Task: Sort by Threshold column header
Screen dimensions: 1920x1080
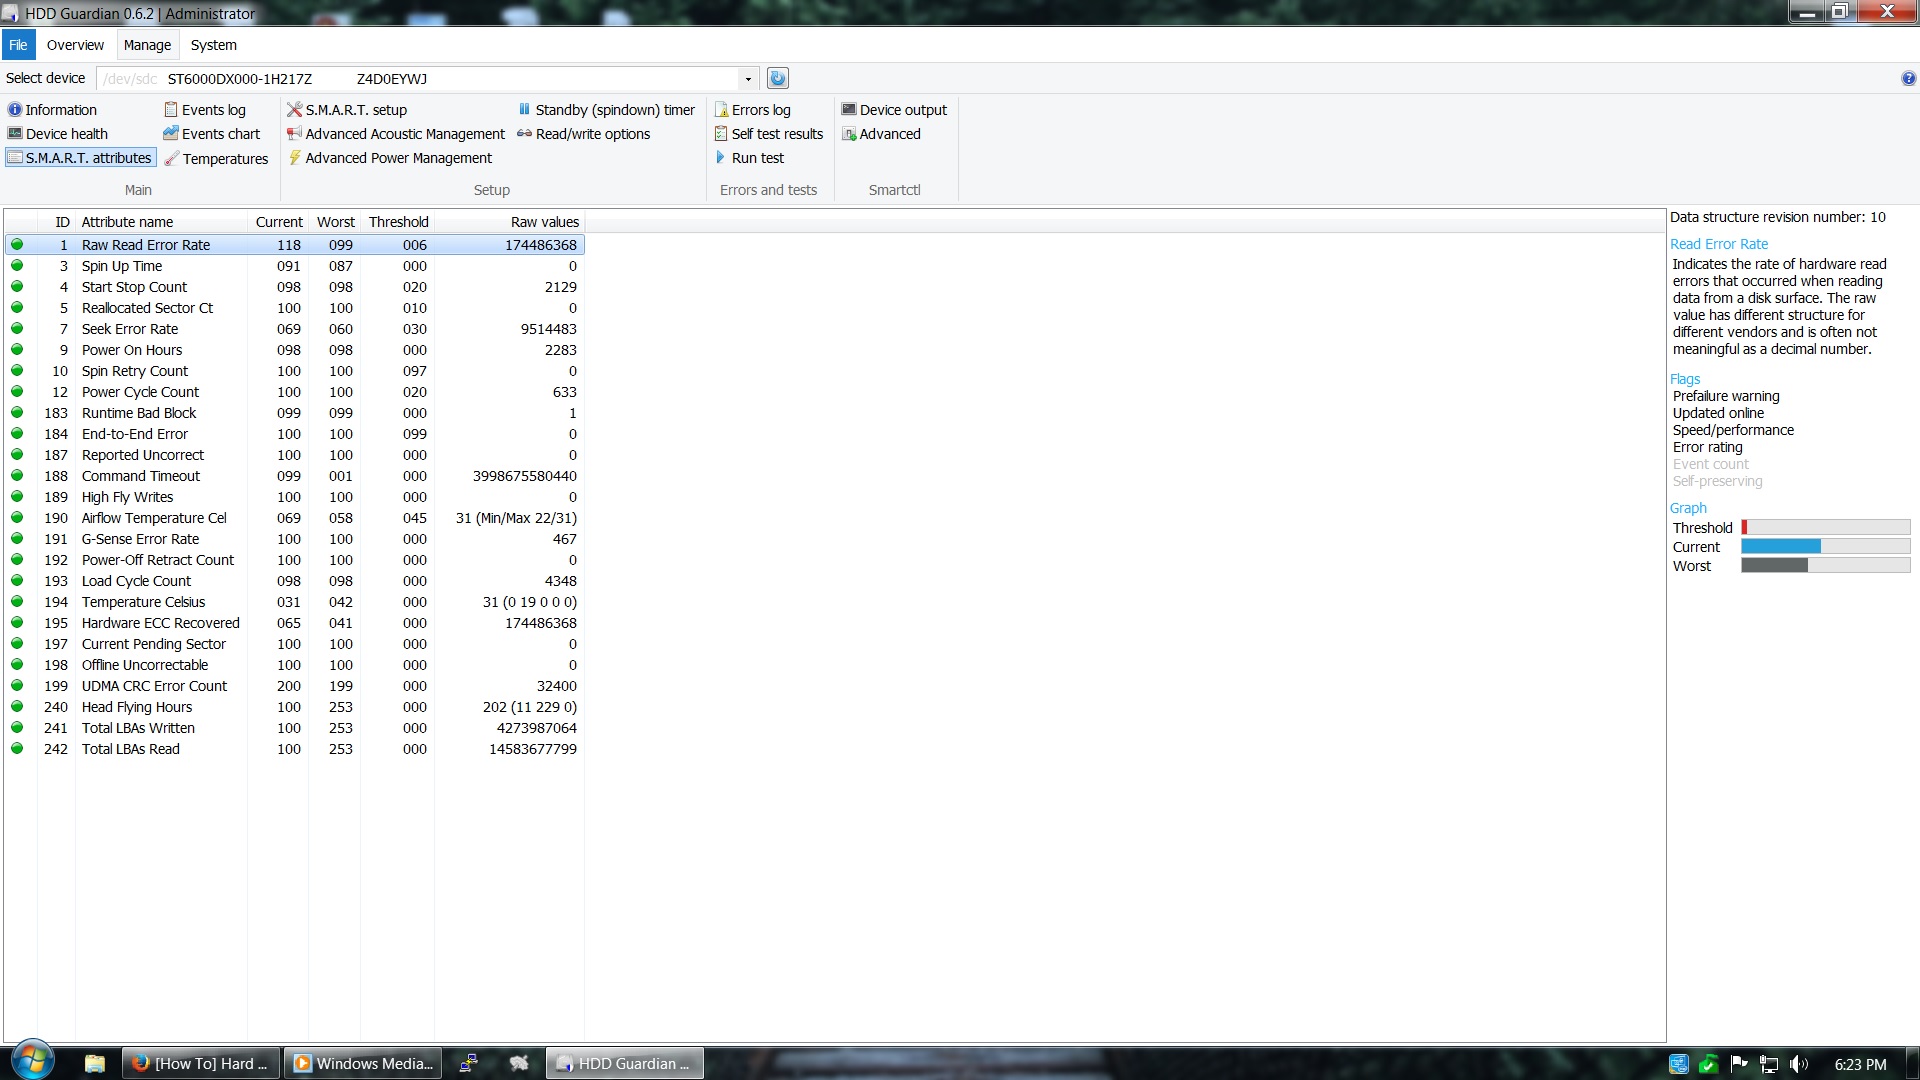Action: point(398,222)
